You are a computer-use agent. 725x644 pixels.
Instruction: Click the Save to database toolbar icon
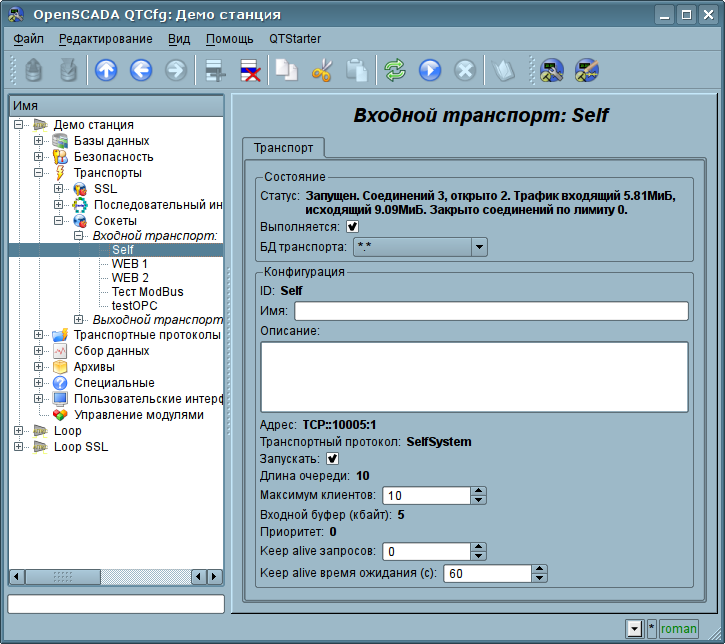(x=68, y=71)
